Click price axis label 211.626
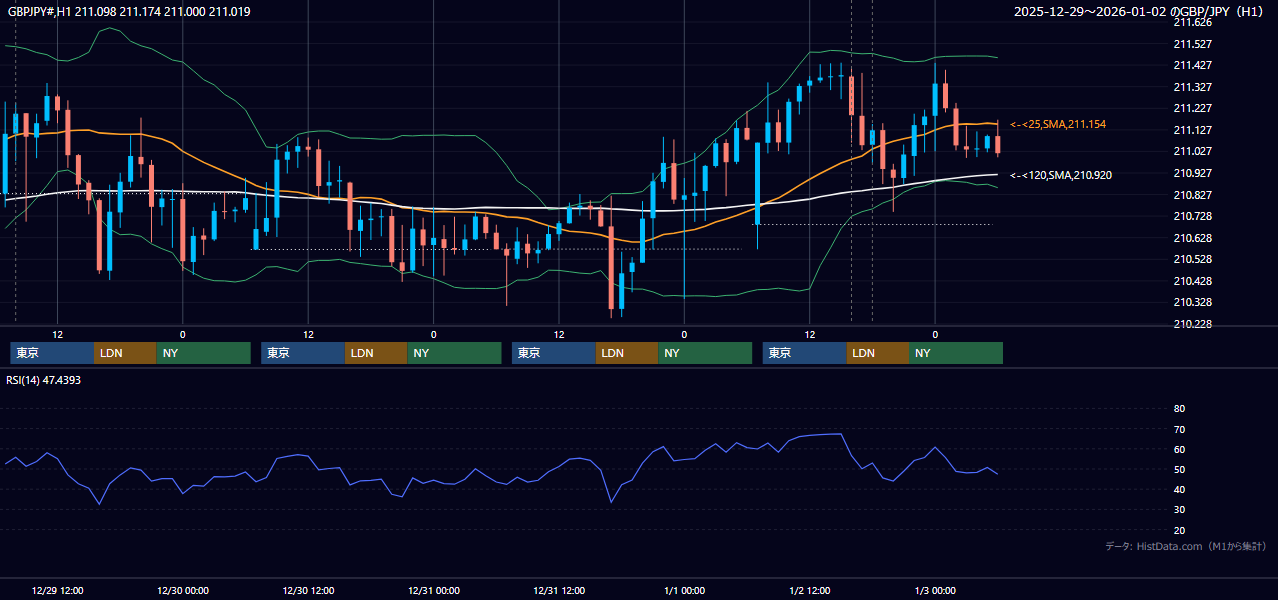1278x600 pixels. click(x=1192, y=22)
